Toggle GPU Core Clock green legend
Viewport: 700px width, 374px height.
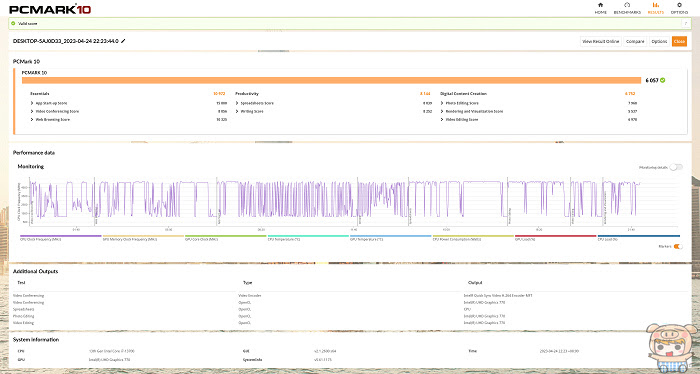pyautogui.click(x=225, y=238)
